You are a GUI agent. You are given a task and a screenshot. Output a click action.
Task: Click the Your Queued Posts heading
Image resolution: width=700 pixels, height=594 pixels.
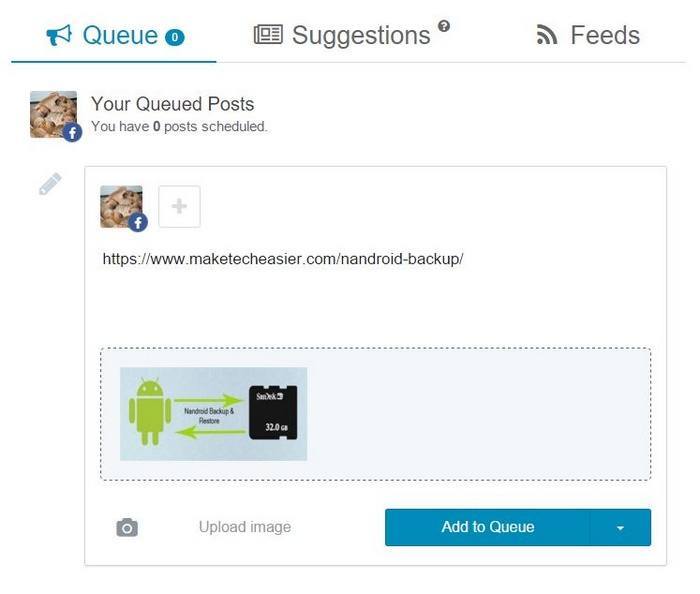pyautogui.click(x=172, y=104)
